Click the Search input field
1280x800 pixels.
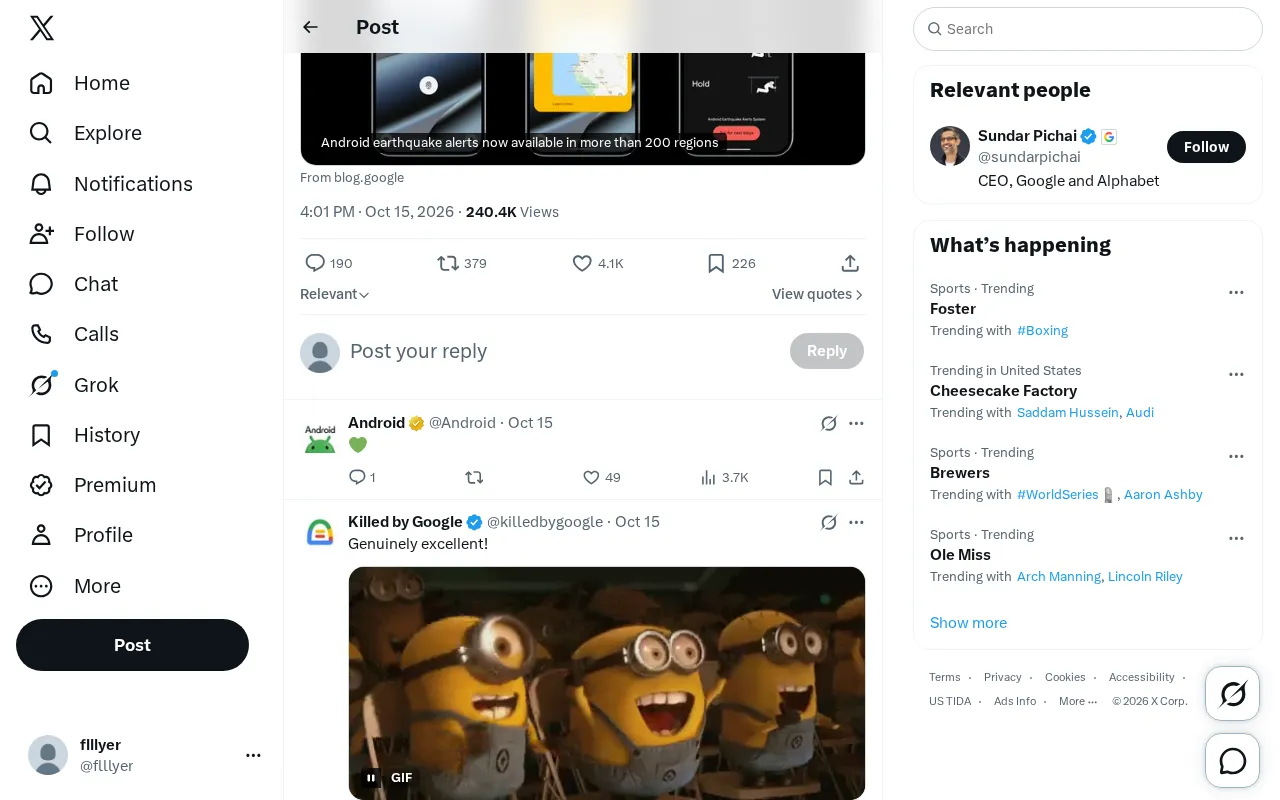(x=1088, y=29)
